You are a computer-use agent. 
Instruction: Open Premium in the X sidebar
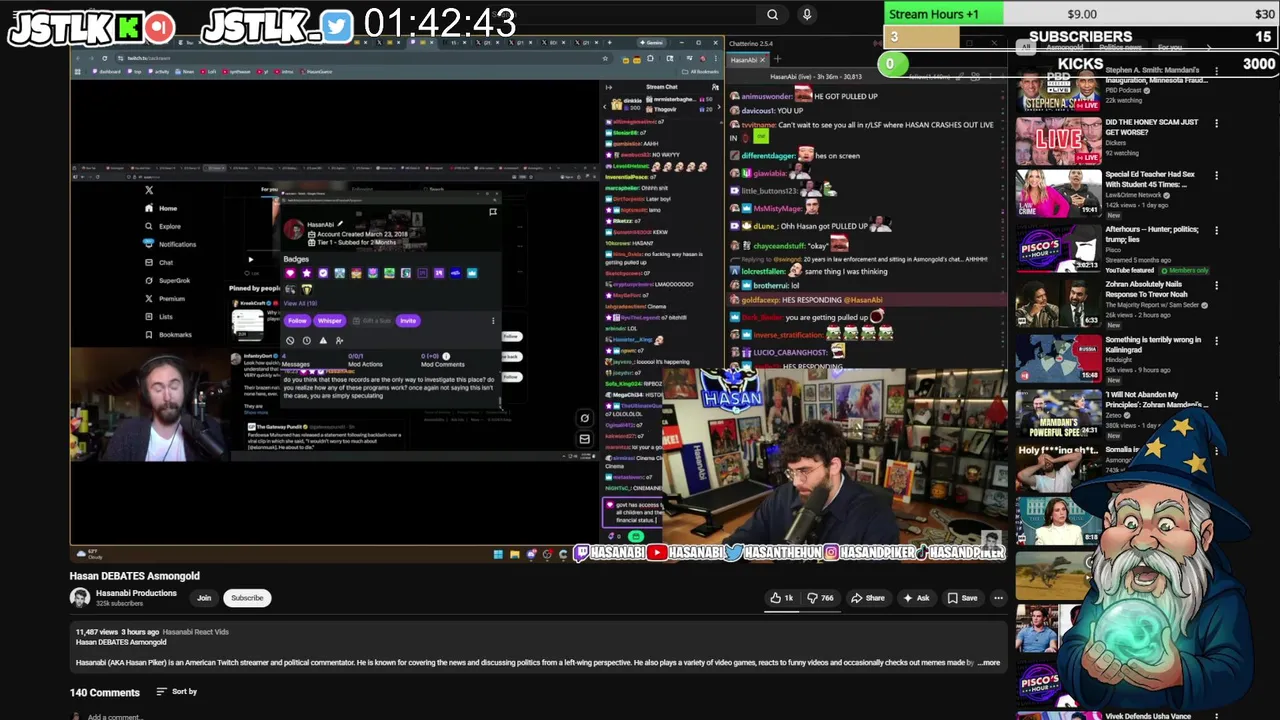[164, 298]
